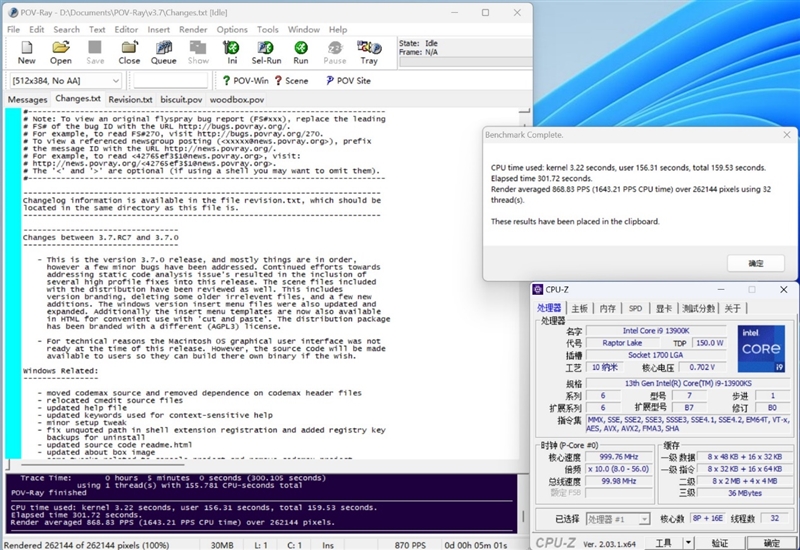Confirm the Benchmark Complete dialog with 确定
The width and height of the screenshot is (800, 550).
click(756, 263)
